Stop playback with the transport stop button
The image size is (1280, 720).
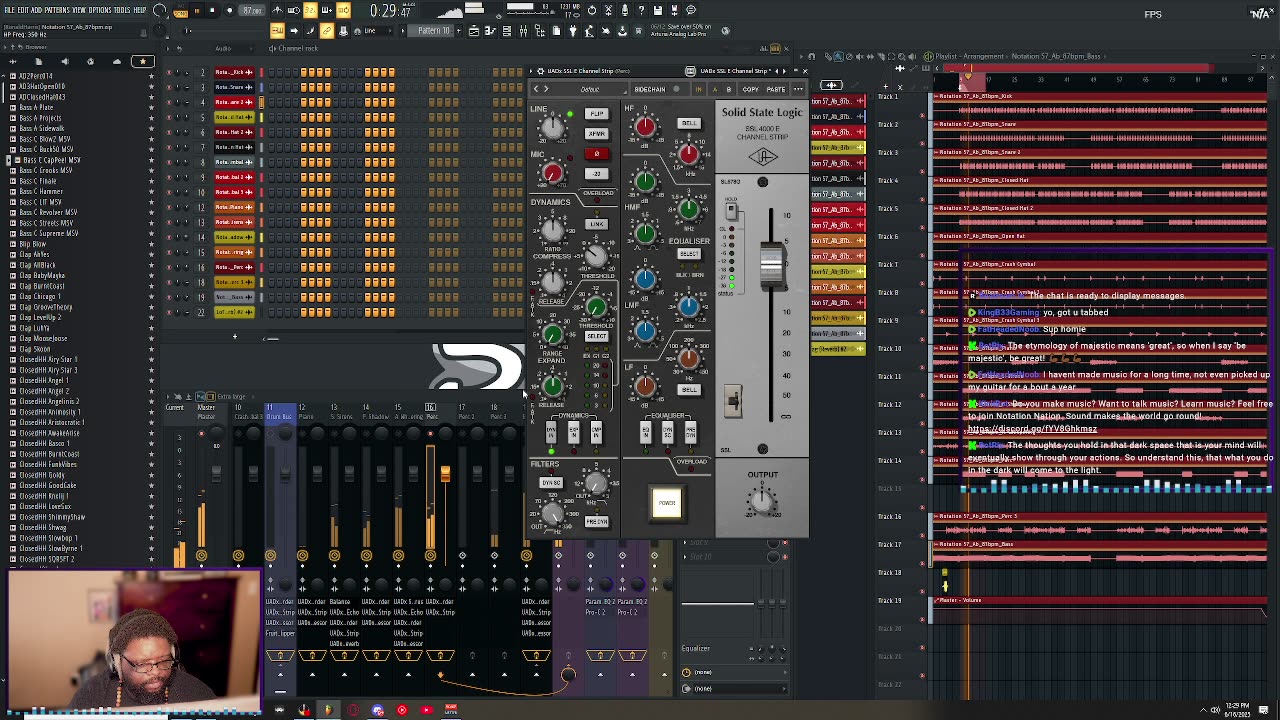(212, 11)
